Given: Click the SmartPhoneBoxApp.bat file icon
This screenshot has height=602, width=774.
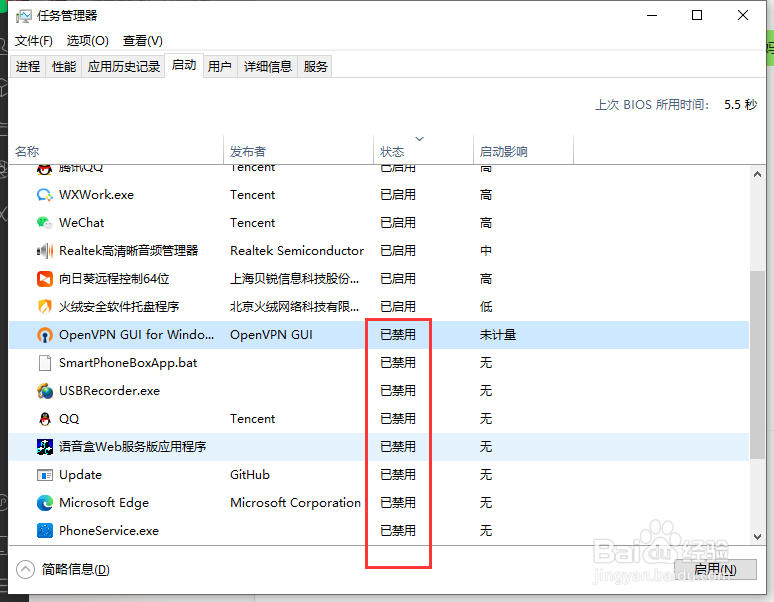Looking at the screenshot, I should tap(44, 363).
